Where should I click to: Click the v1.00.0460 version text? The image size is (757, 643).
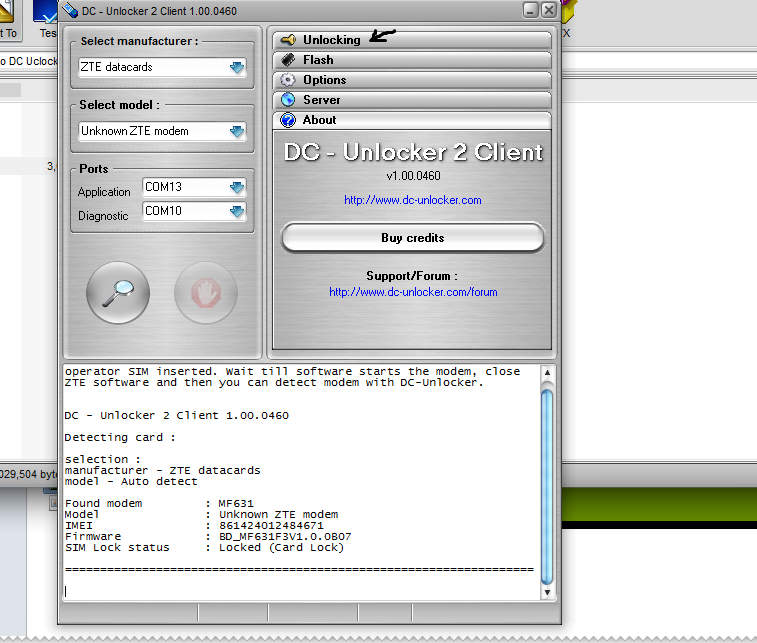[x=413, y=176]
